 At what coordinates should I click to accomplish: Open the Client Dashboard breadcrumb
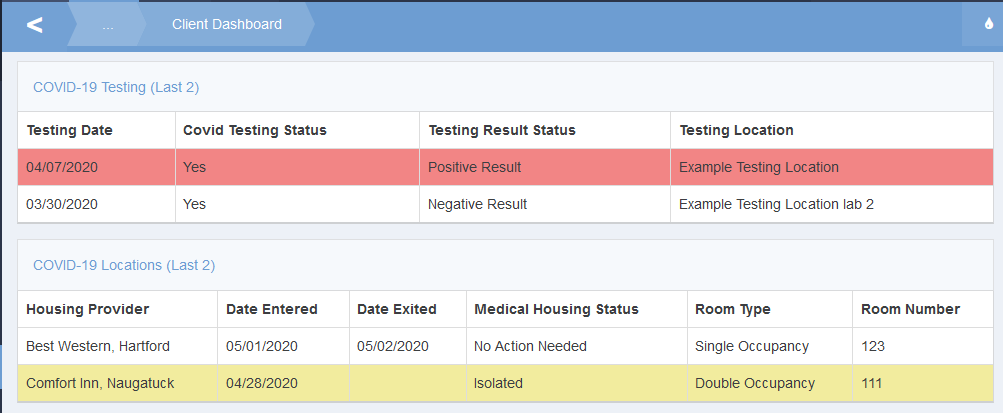[x=227, y=24]
